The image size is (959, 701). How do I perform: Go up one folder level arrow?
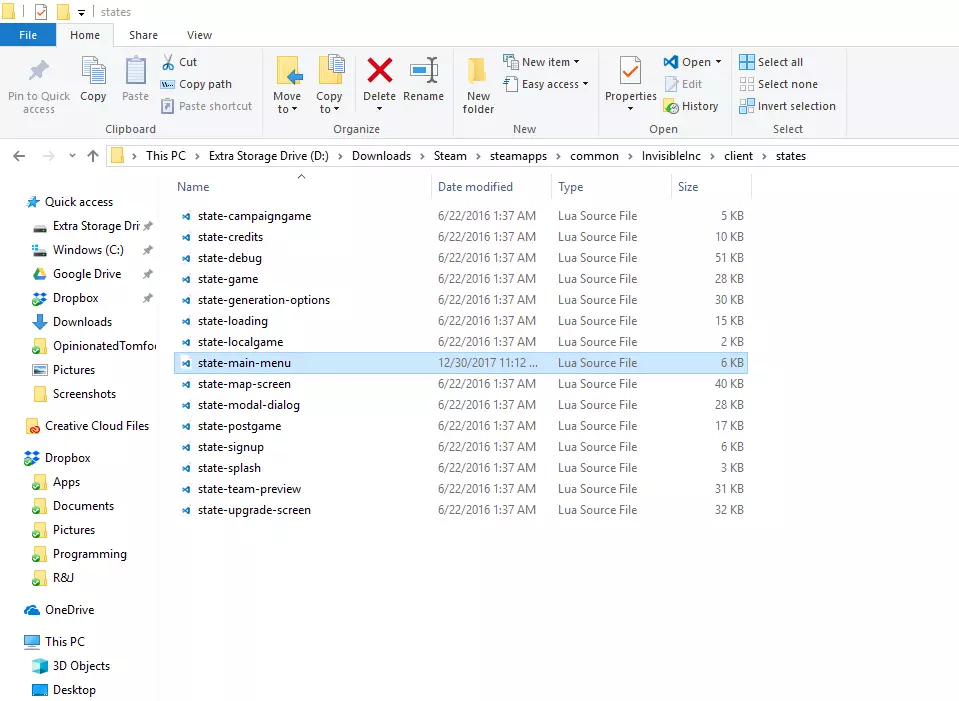tap(93, 156)
